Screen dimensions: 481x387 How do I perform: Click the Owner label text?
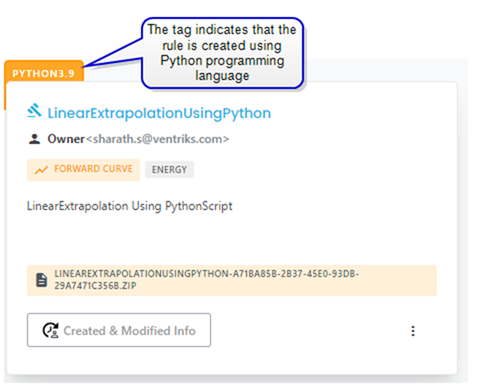tap(66, 139)
